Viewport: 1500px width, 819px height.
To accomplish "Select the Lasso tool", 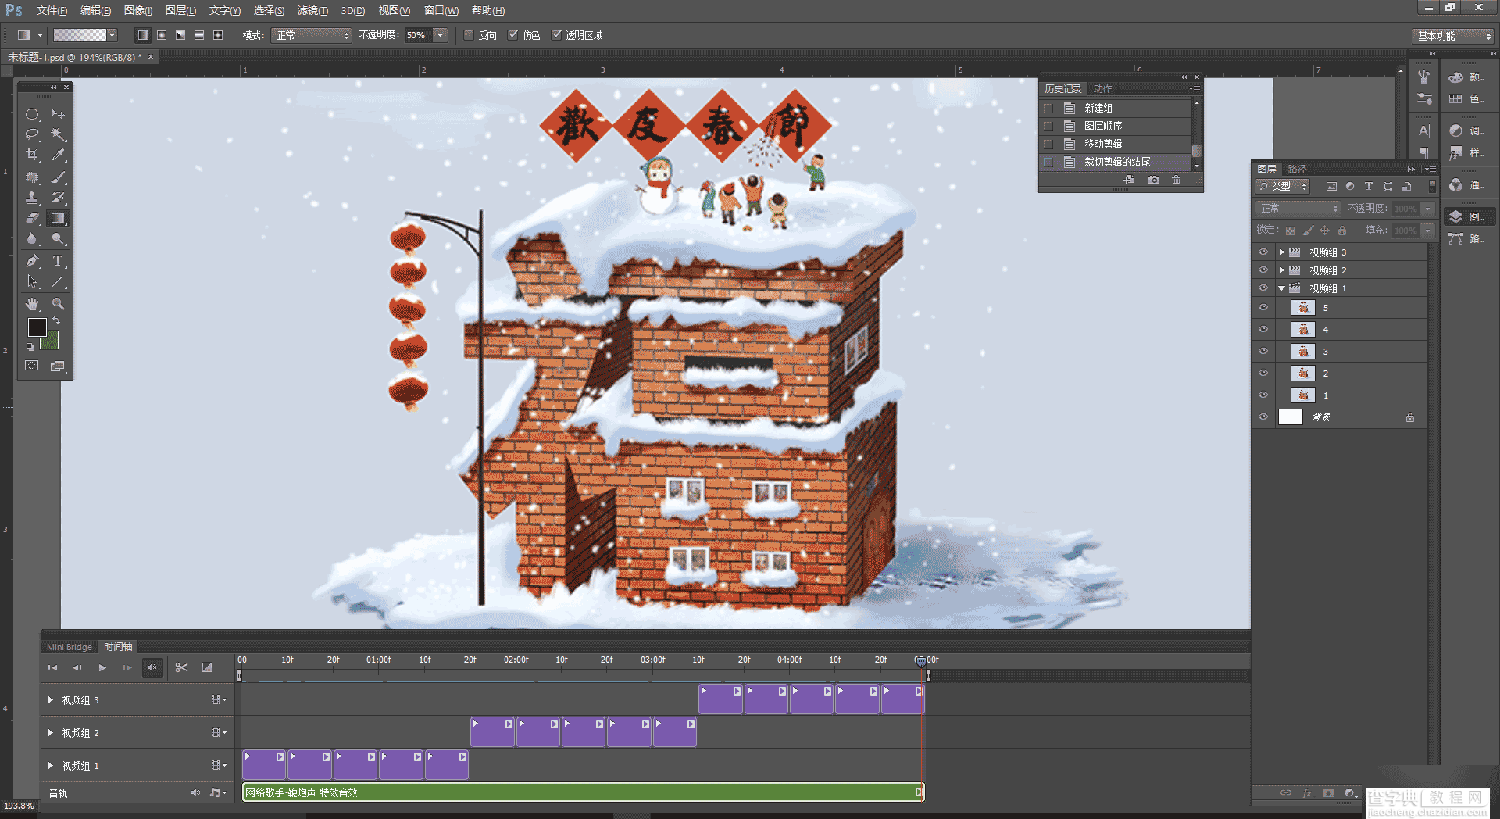I will coord(32,134).
